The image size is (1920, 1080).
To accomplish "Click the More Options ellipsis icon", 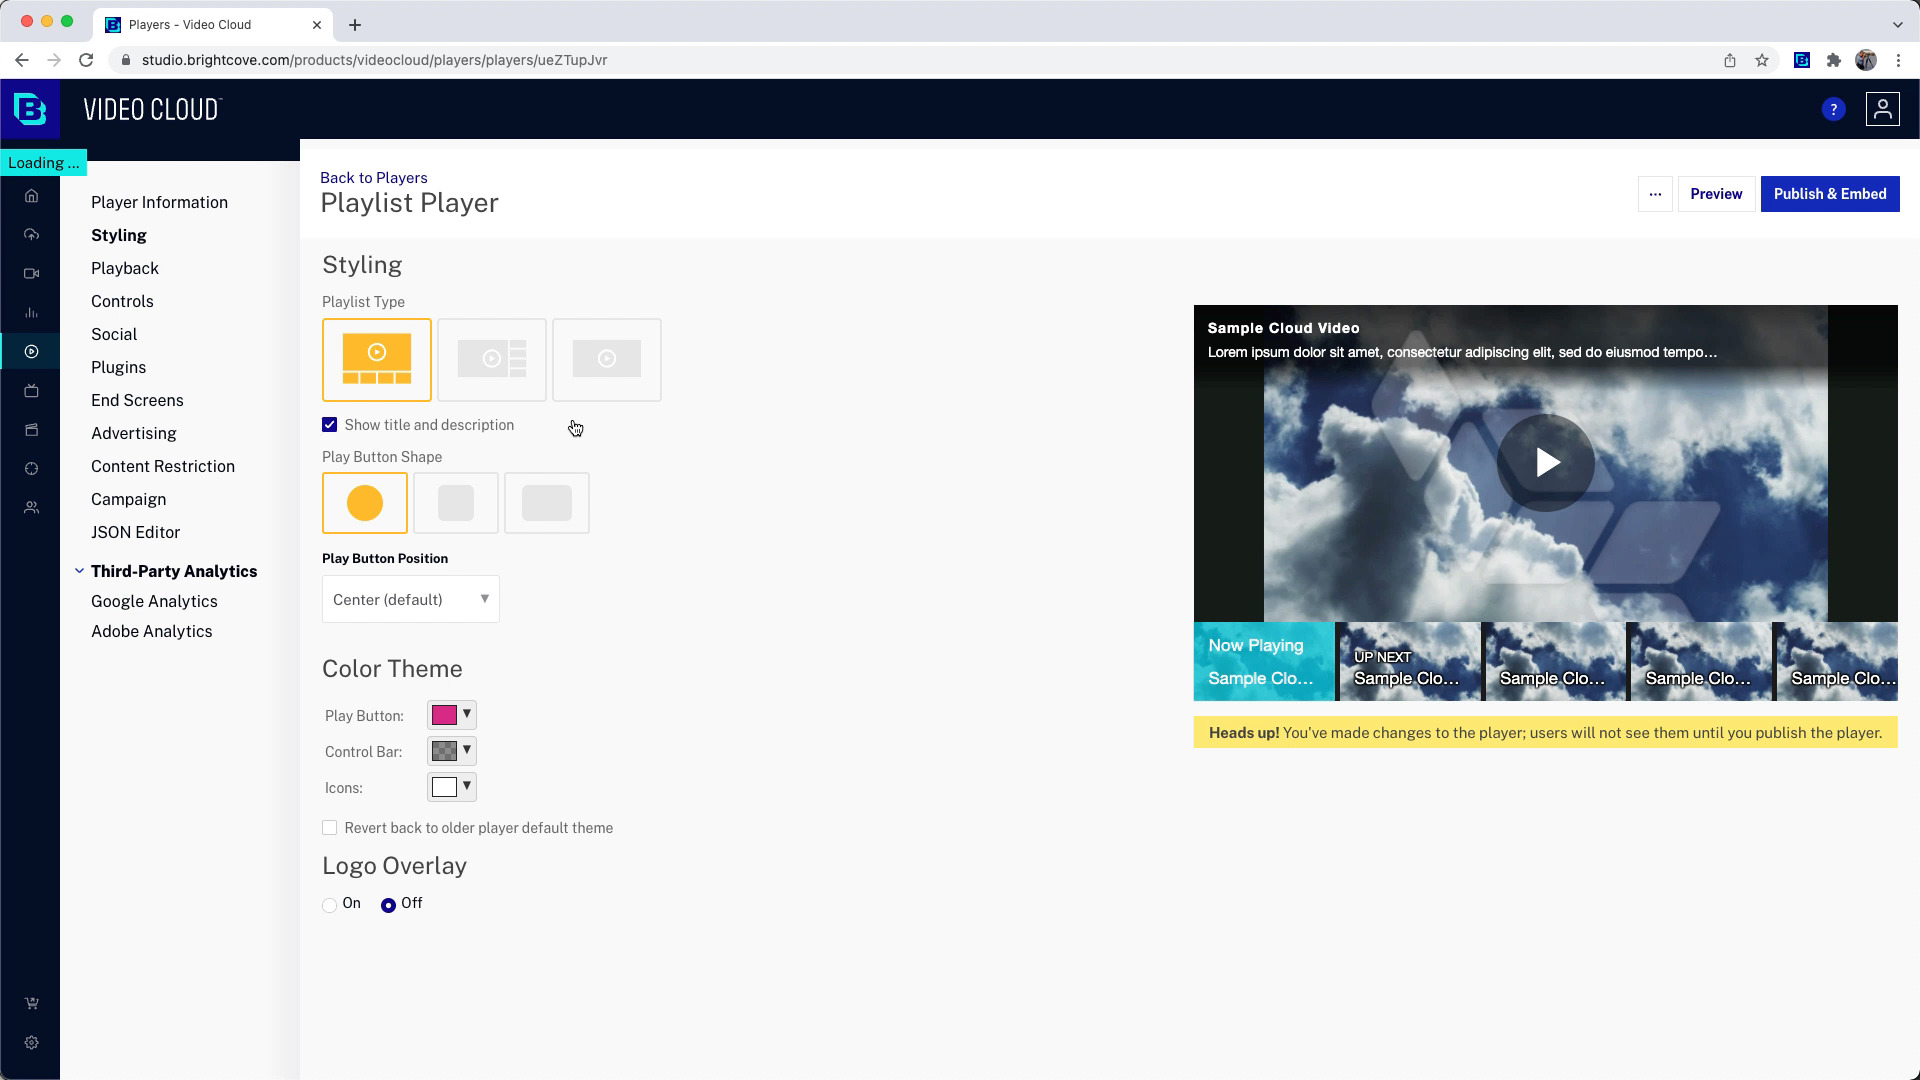I will point(1655,194).
